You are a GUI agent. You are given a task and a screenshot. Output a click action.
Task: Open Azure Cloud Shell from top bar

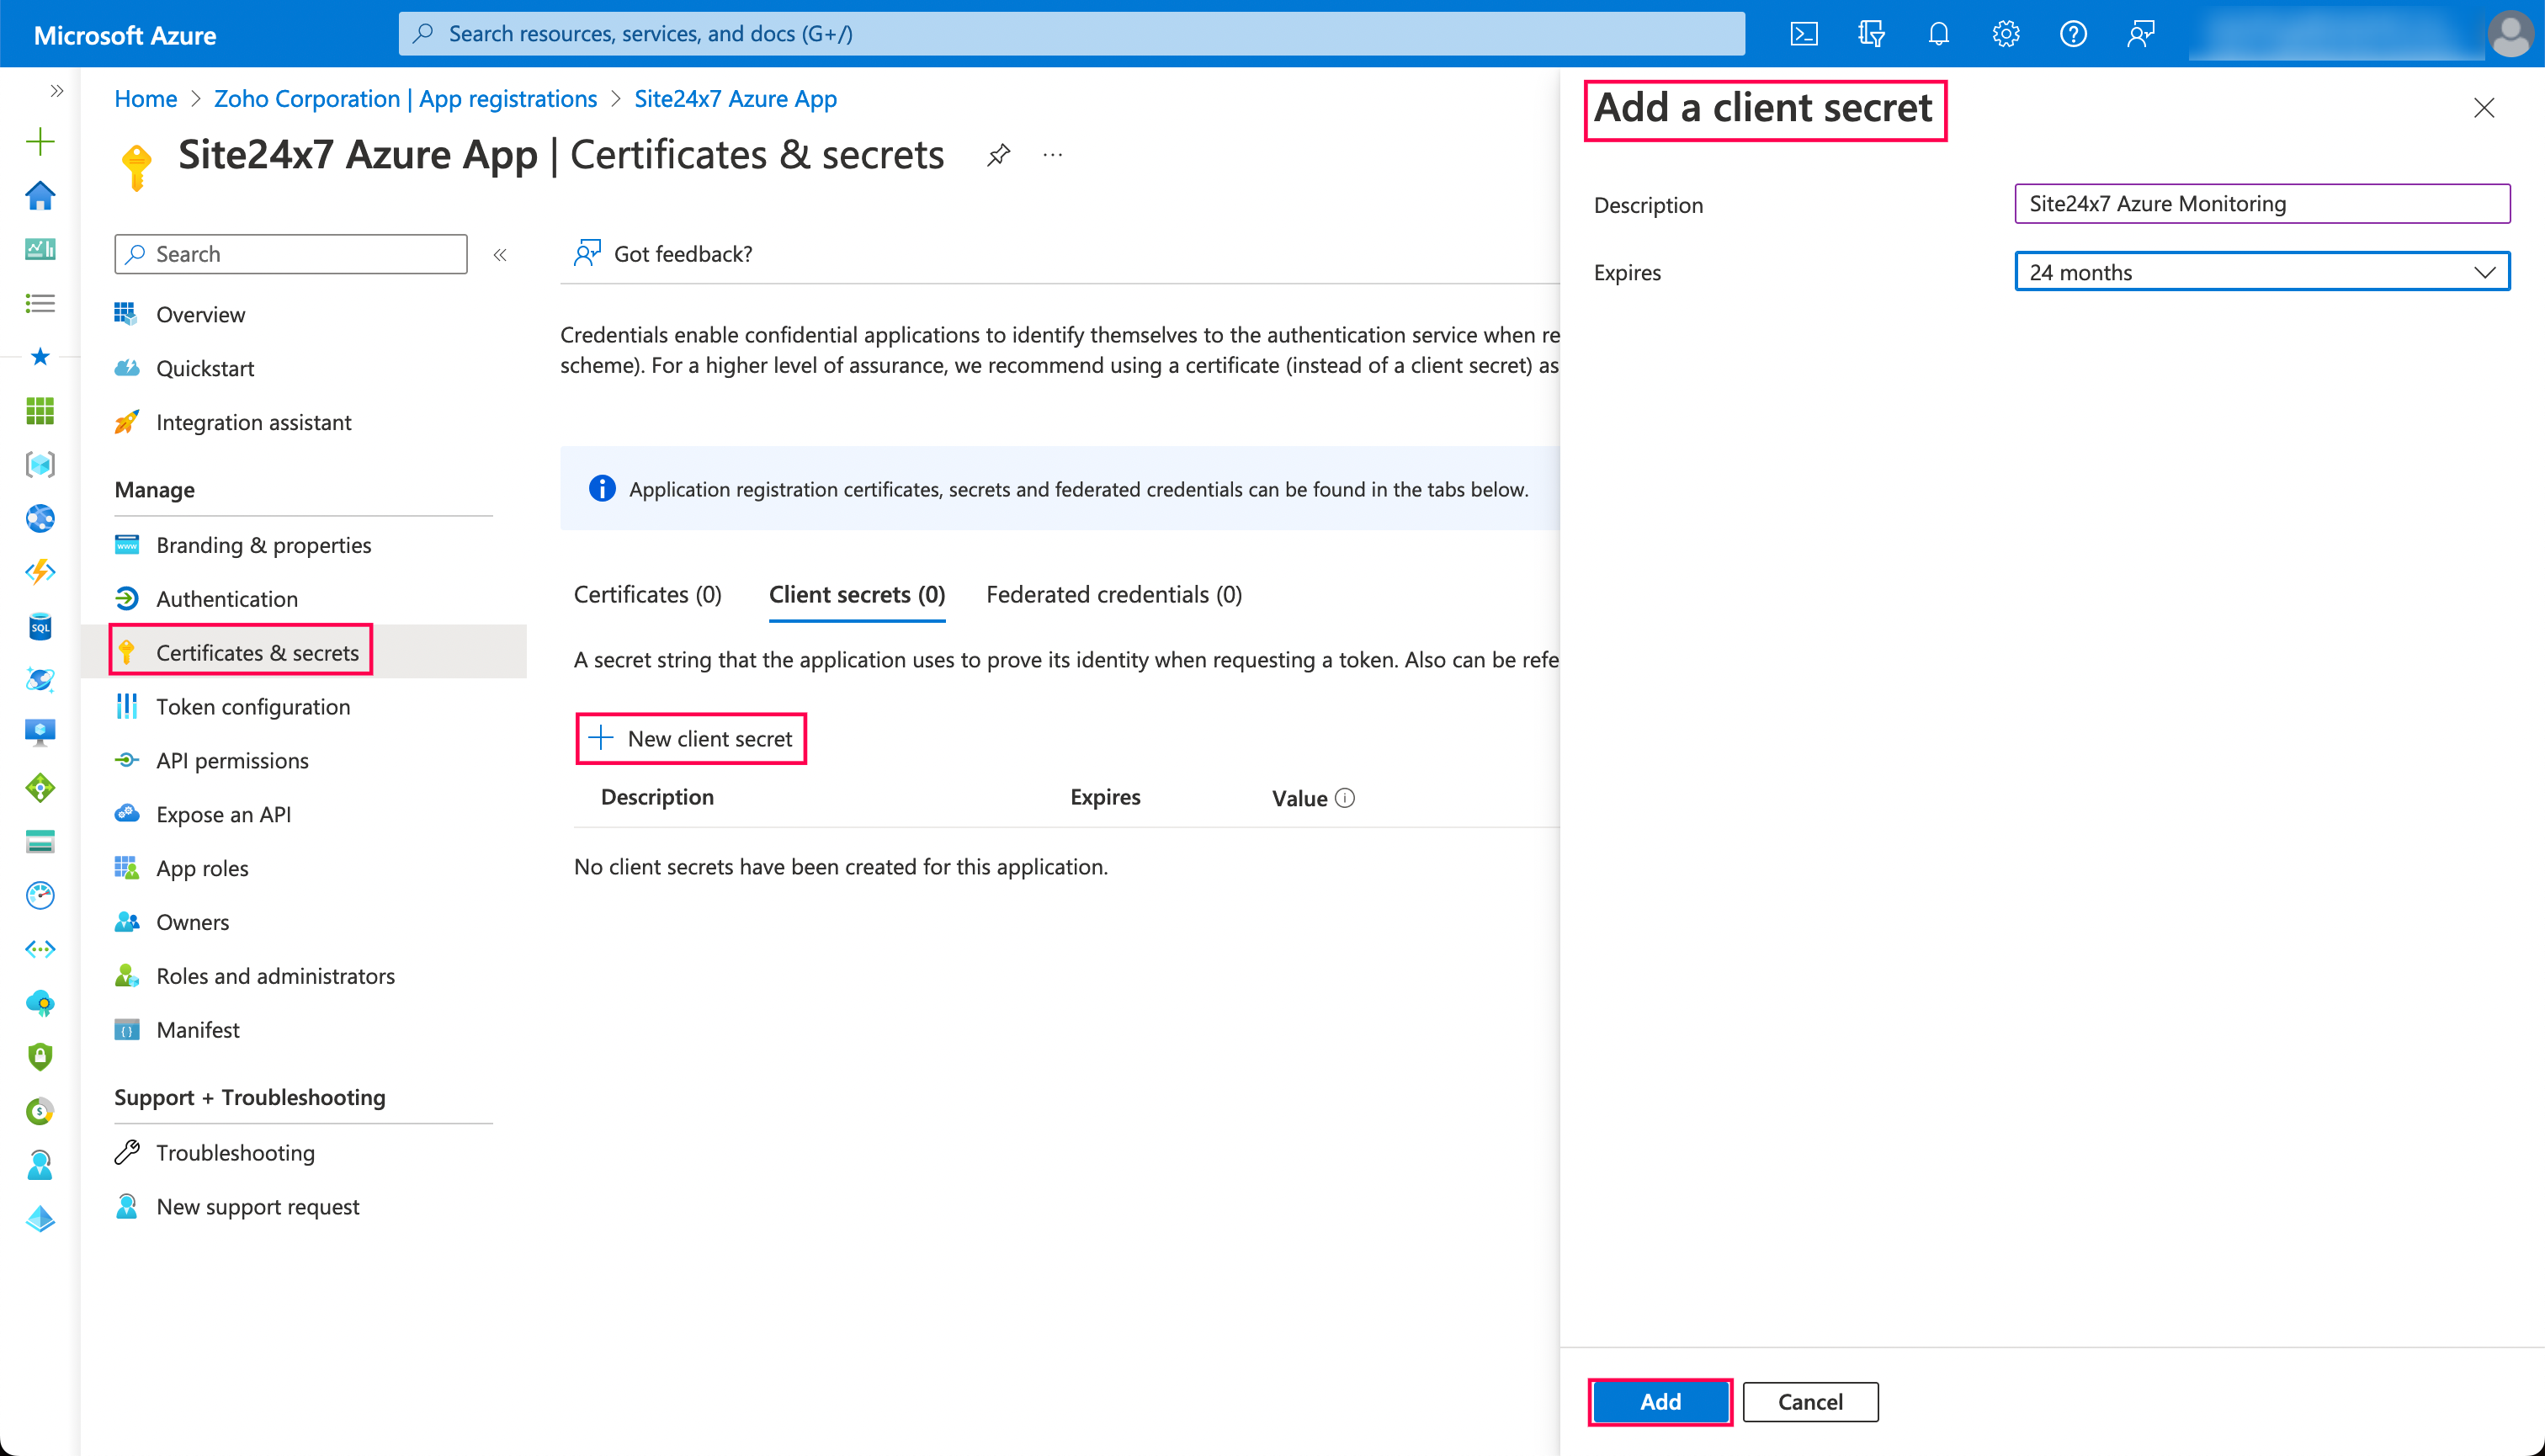[x=1805, y=33]
